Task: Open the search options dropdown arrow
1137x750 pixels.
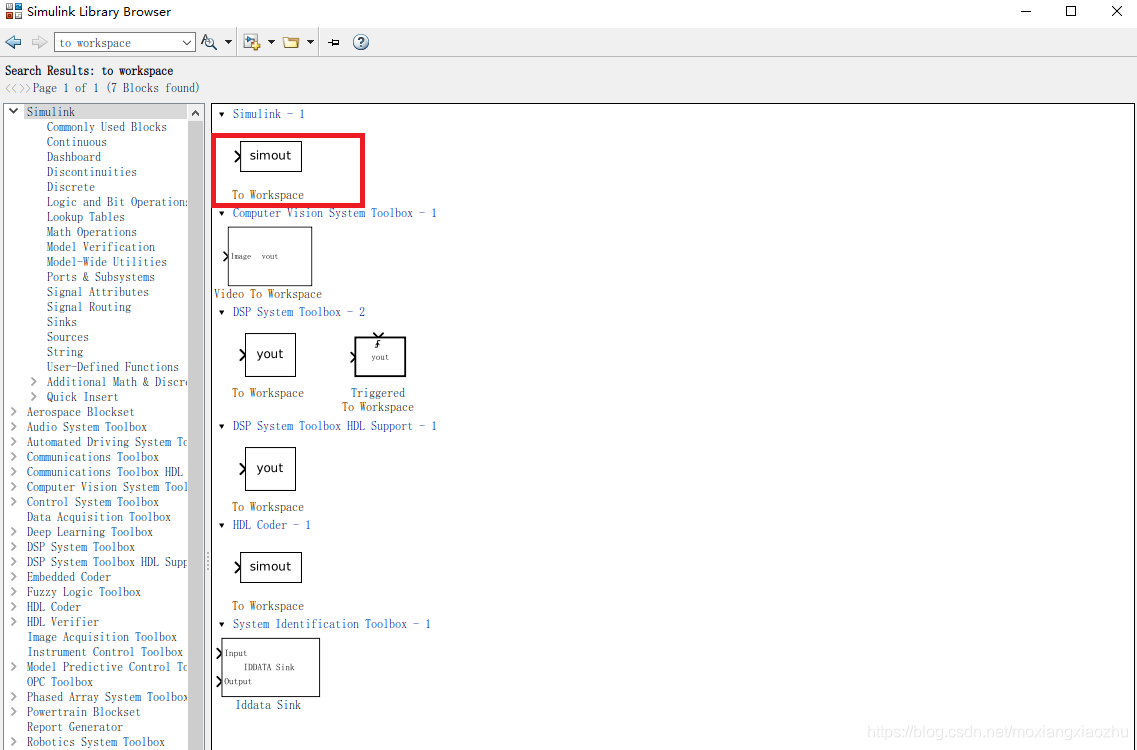Action: tap(228, 42)
